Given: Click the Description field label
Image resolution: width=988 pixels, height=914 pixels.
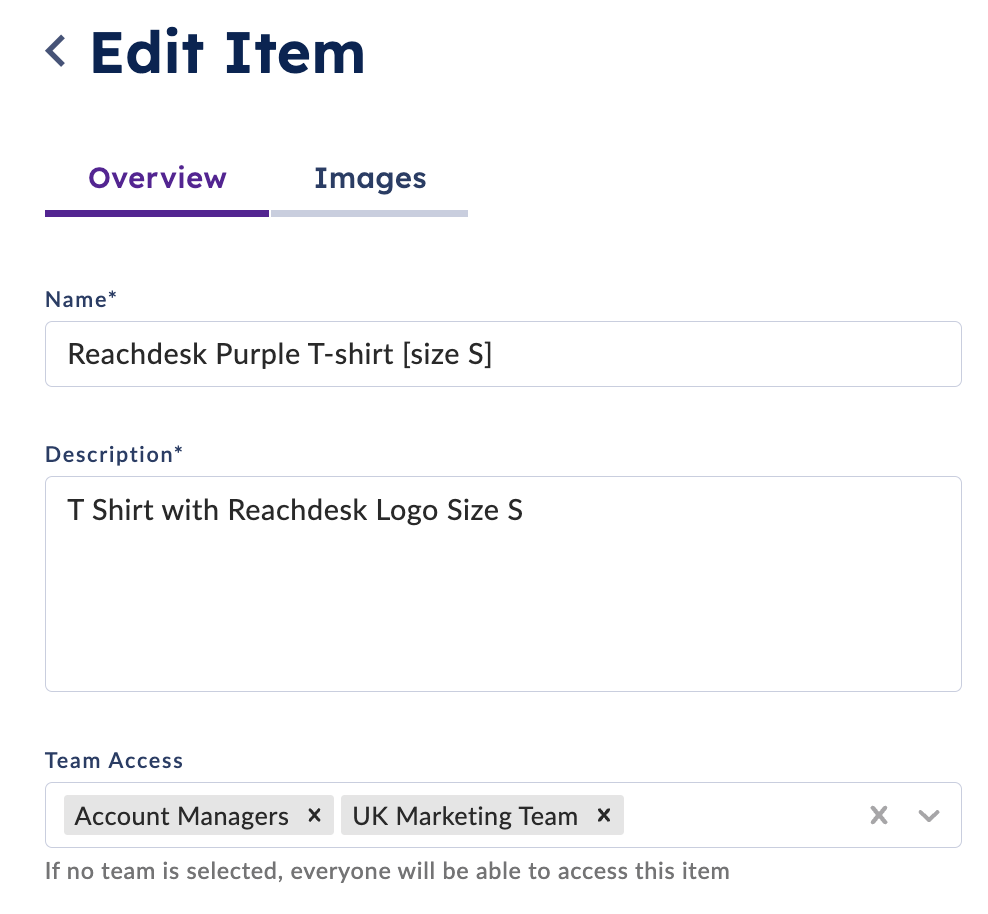Looking at the screenshot, I should [114, 454].
